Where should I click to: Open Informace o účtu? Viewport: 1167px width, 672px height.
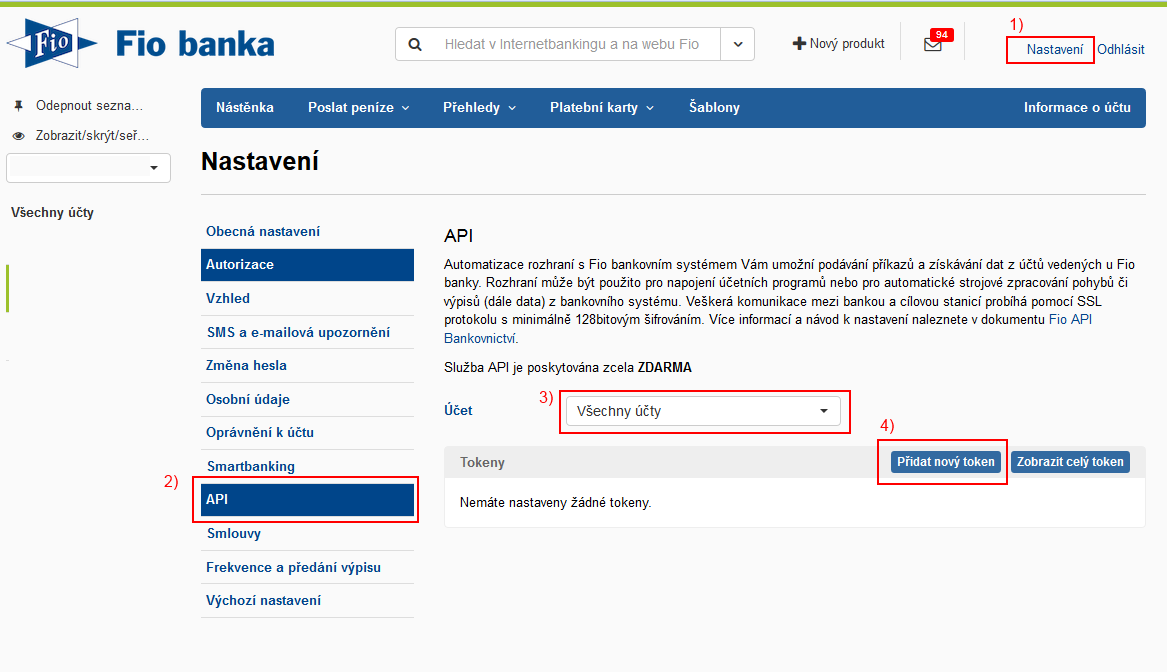click(1077, 108)
